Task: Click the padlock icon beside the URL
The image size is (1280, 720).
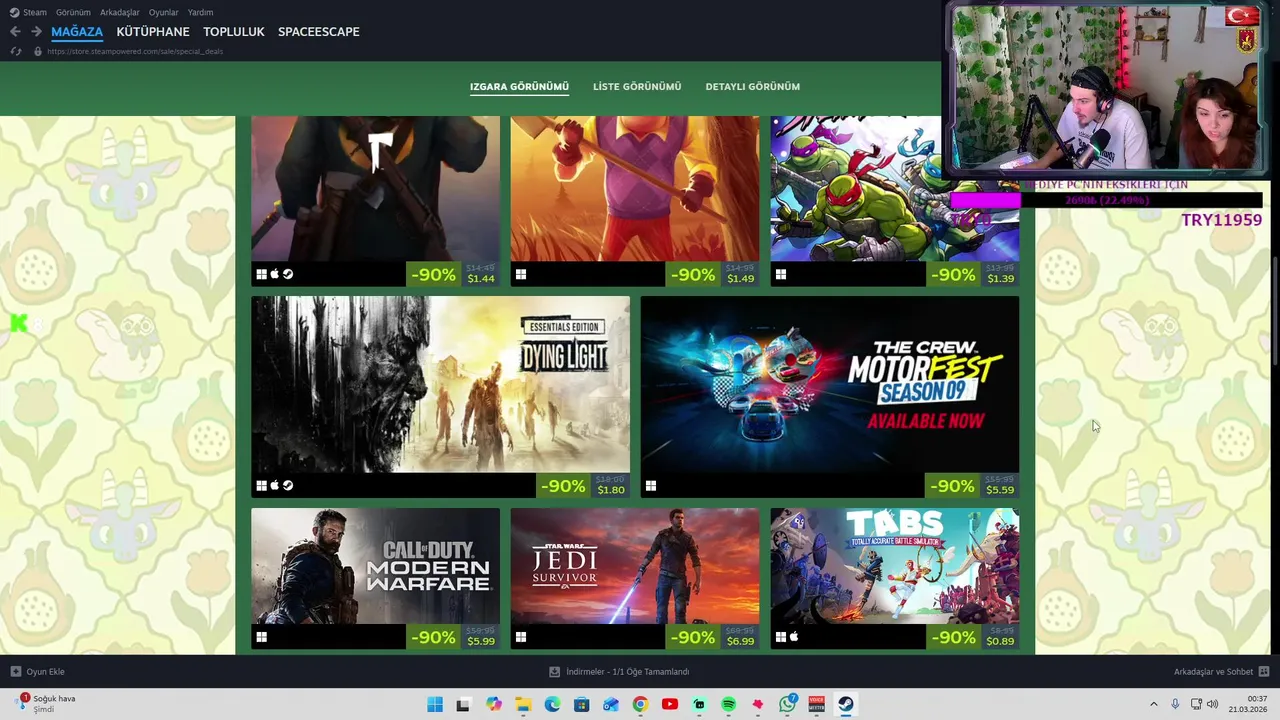Action: [x=38, y=51]
